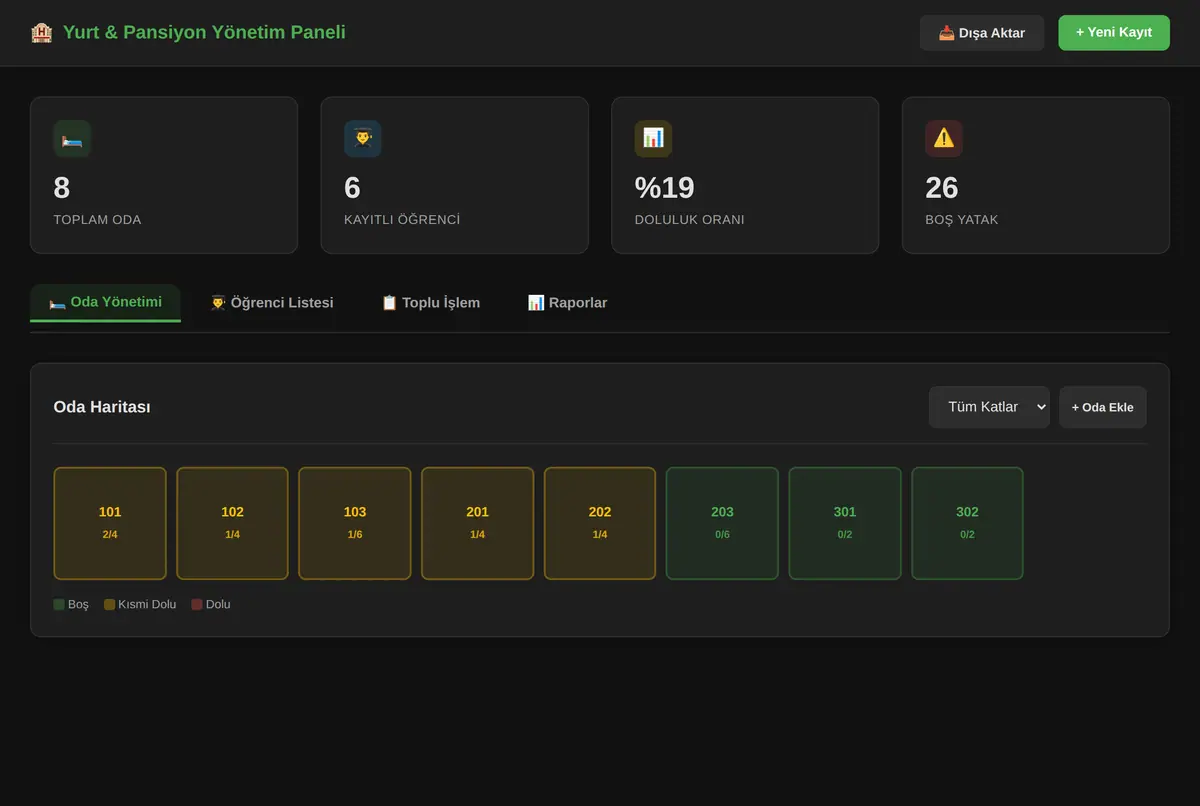Open the Raporlar tab

point(567,303)
